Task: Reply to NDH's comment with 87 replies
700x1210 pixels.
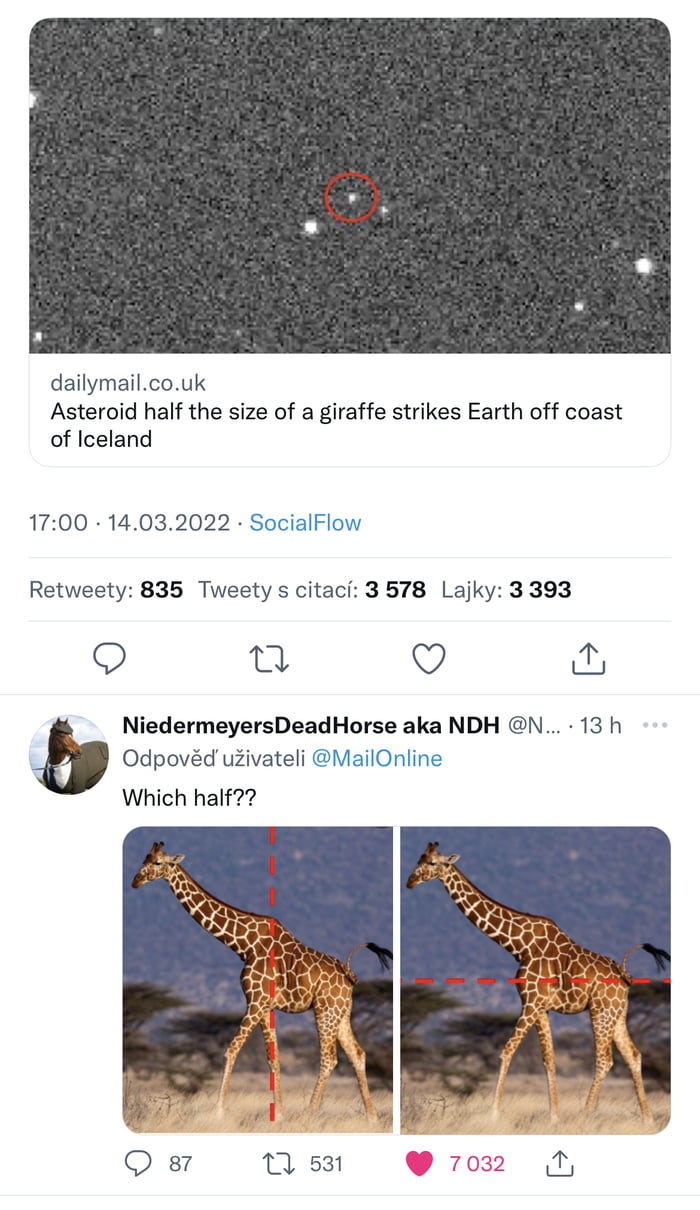Action: 139,1163
